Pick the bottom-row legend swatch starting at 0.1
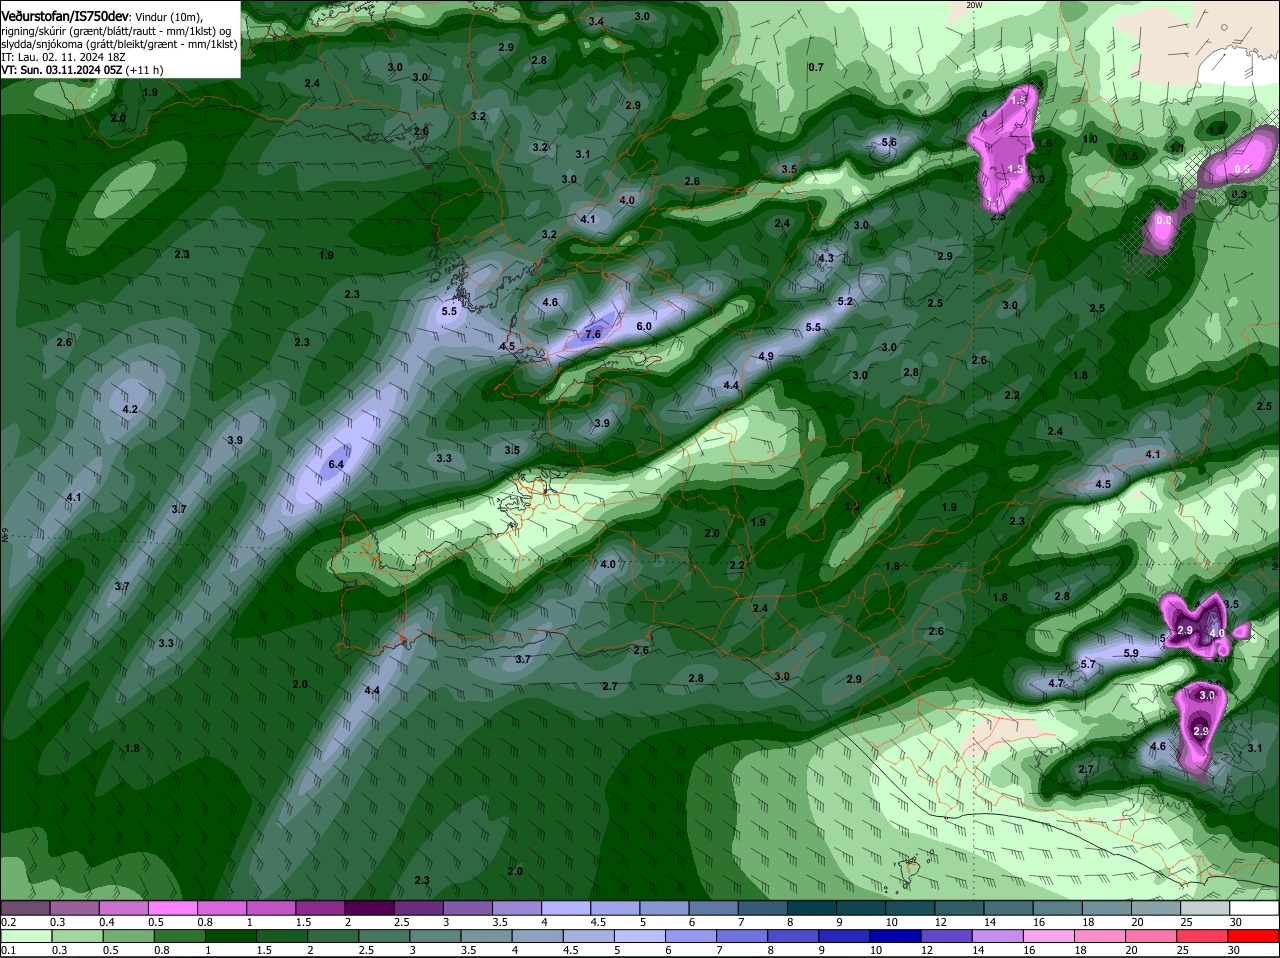 tap(25, 936)
